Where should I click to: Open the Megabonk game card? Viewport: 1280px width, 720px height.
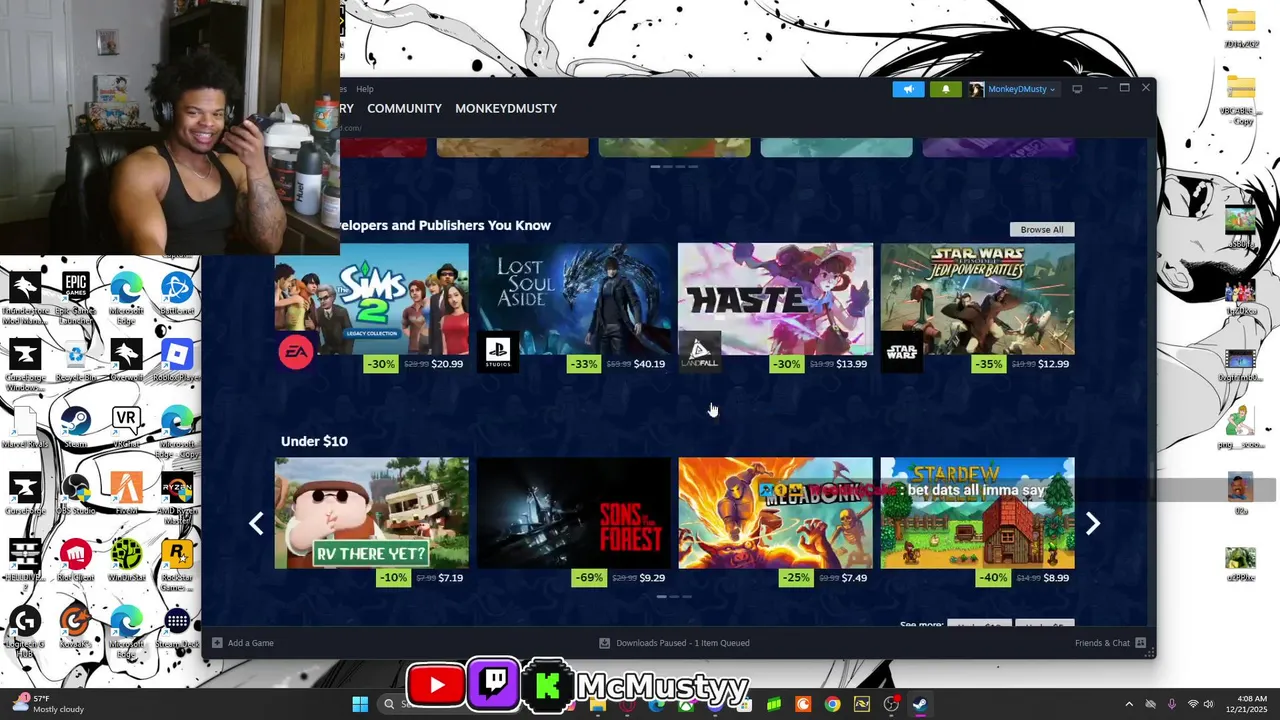(775, 513)
